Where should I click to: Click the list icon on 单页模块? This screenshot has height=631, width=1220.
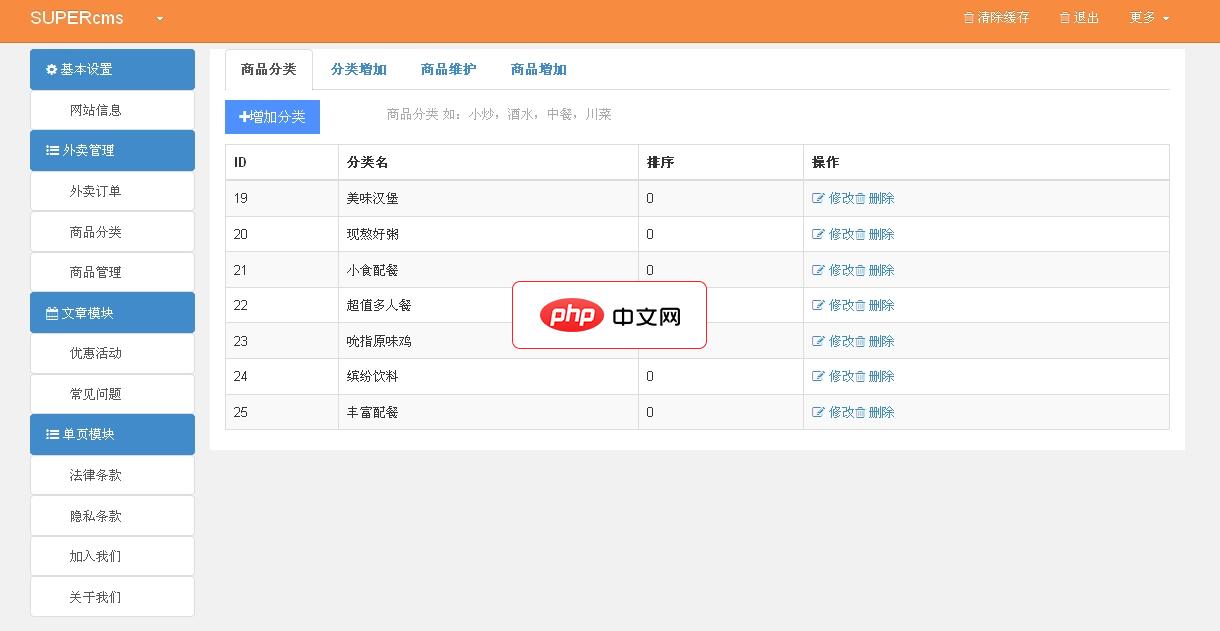coord(51,434)
